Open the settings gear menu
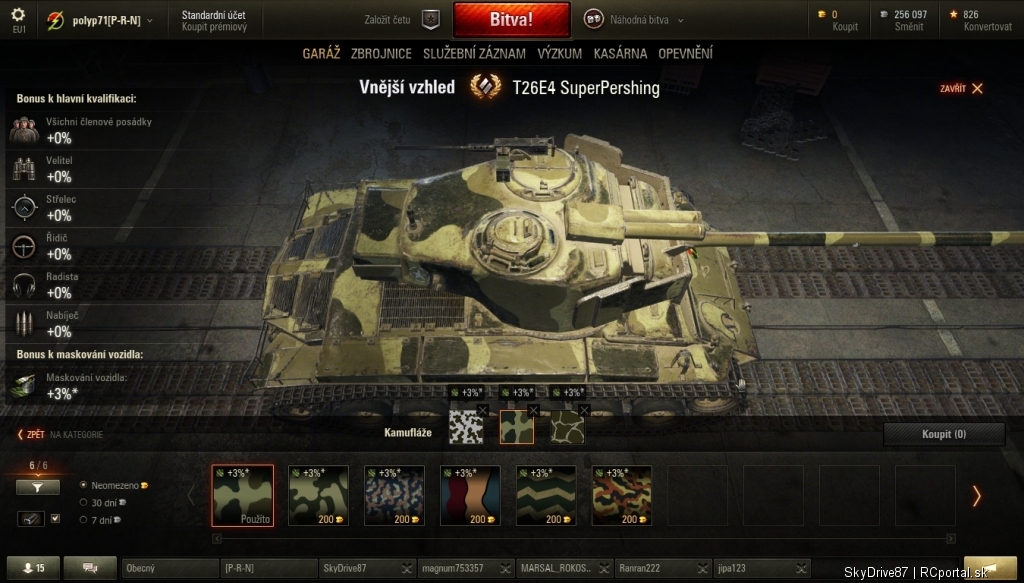1024x583 pixels. 18,15
